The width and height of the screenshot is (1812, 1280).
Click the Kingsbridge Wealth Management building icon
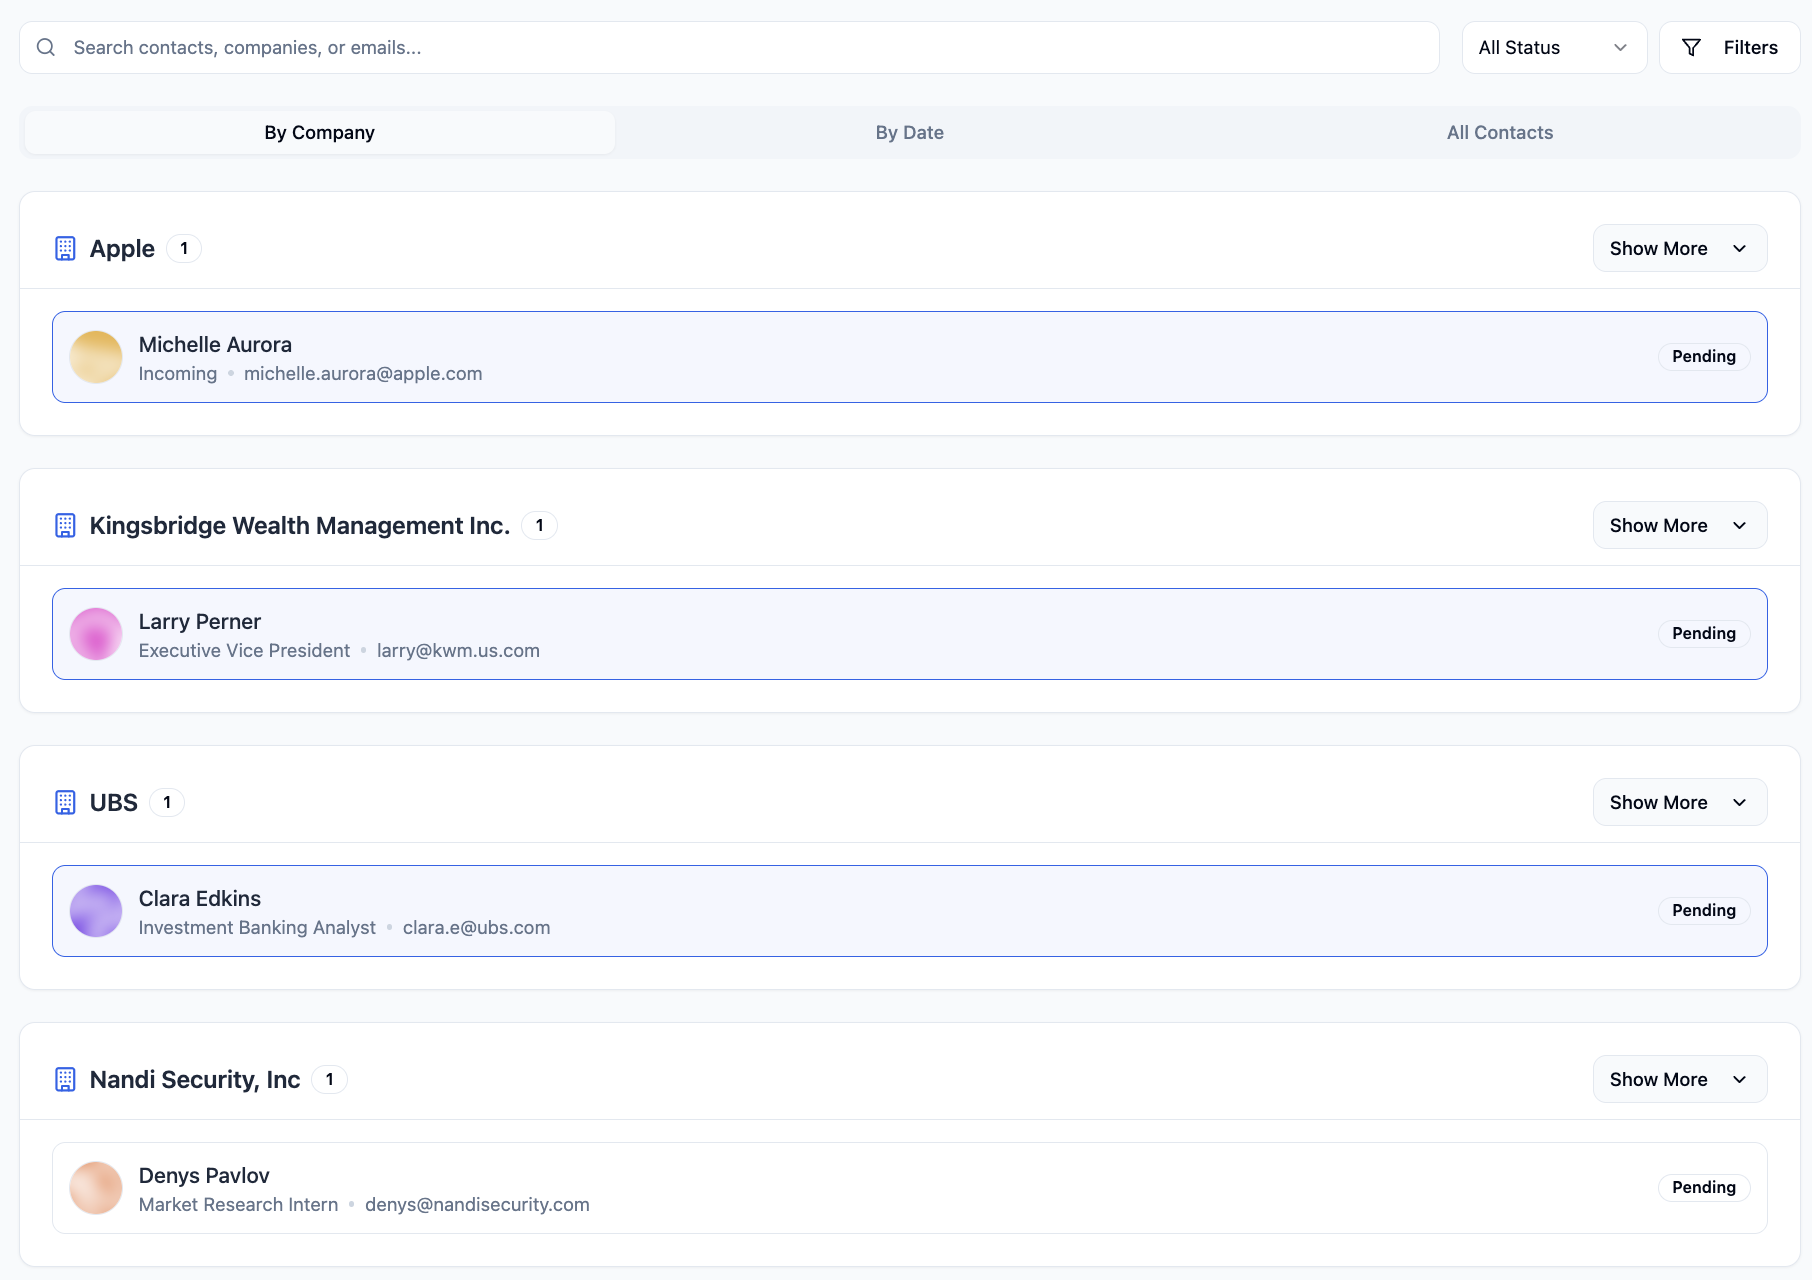point(65,525)
